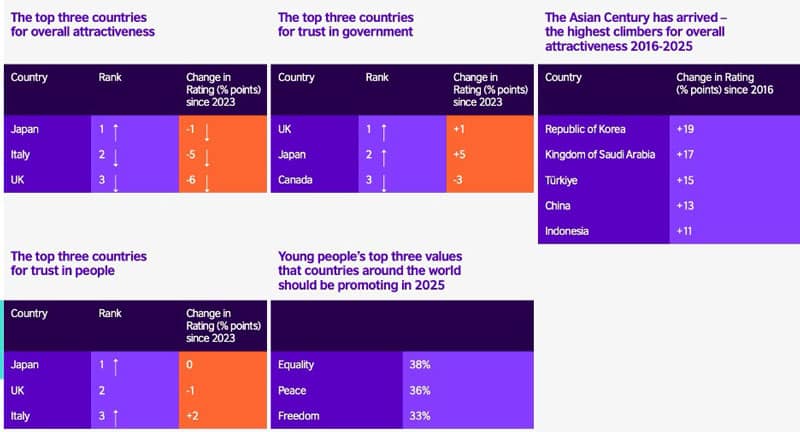Select the Indonesia +11 rating cell
Image resolution: width=800 pixels, height=432 pixels.
[688, 231]
